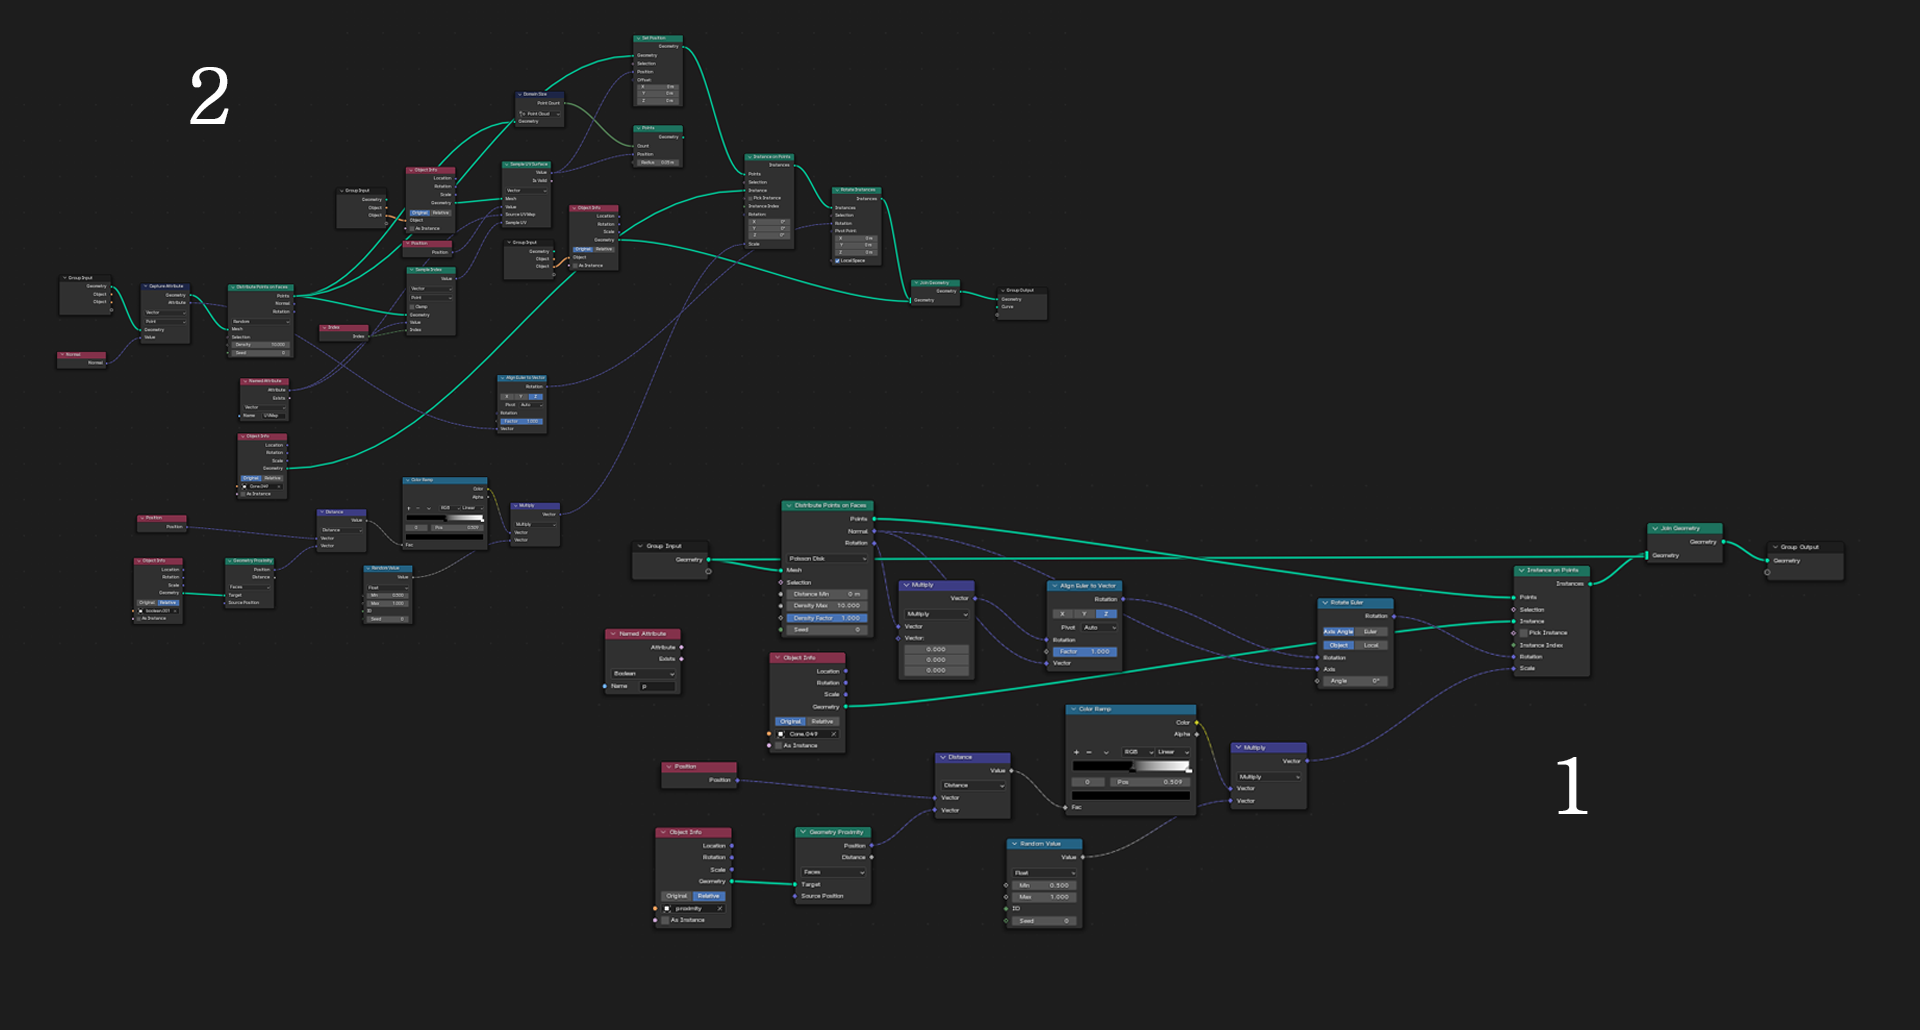
Task: Click the stop index 0 field in the large Color Ramp node
Action: (x=1088, y=782)
